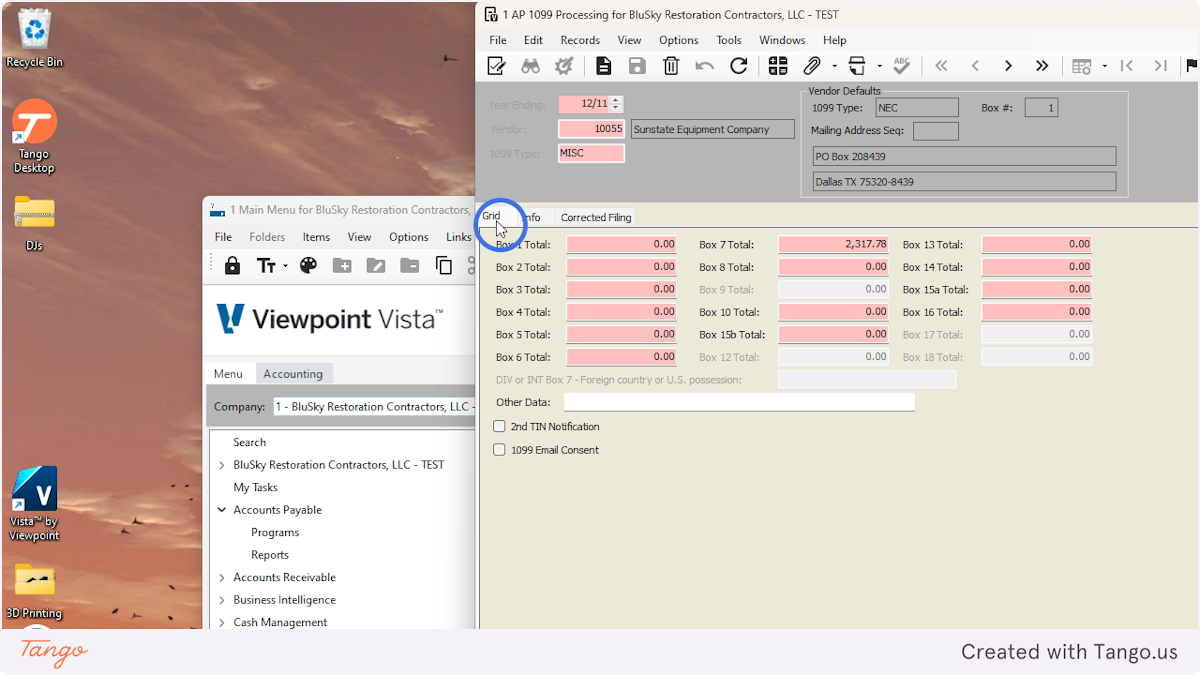Open the File menu in AP 1099 Processing

498,40
